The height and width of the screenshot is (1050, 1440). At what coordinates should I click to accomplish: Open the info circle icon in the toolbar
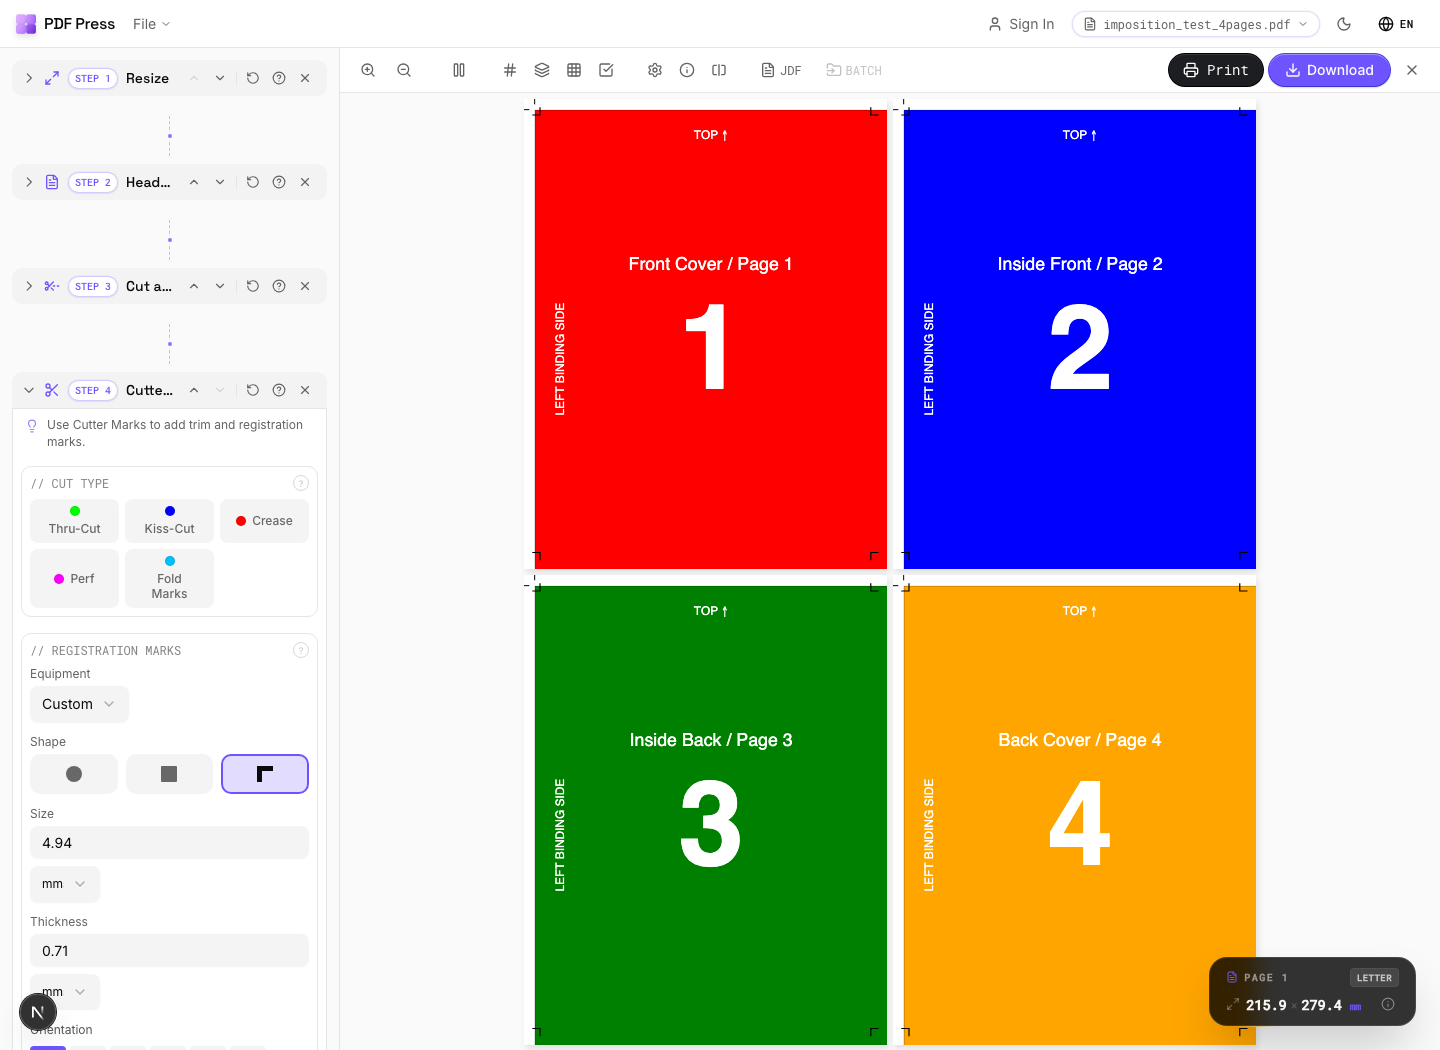687,70
